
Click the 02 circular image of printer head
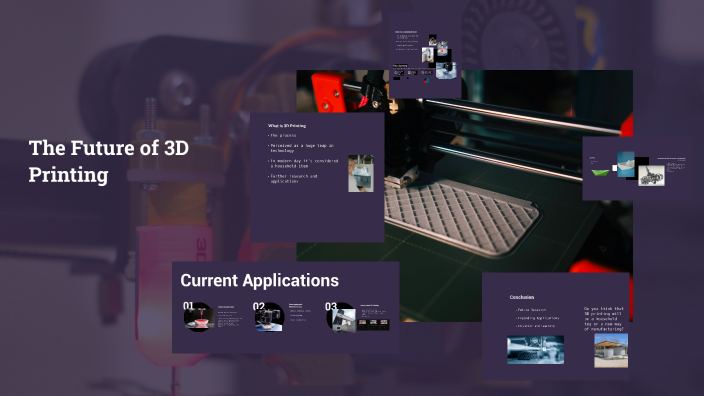point(269,317)
